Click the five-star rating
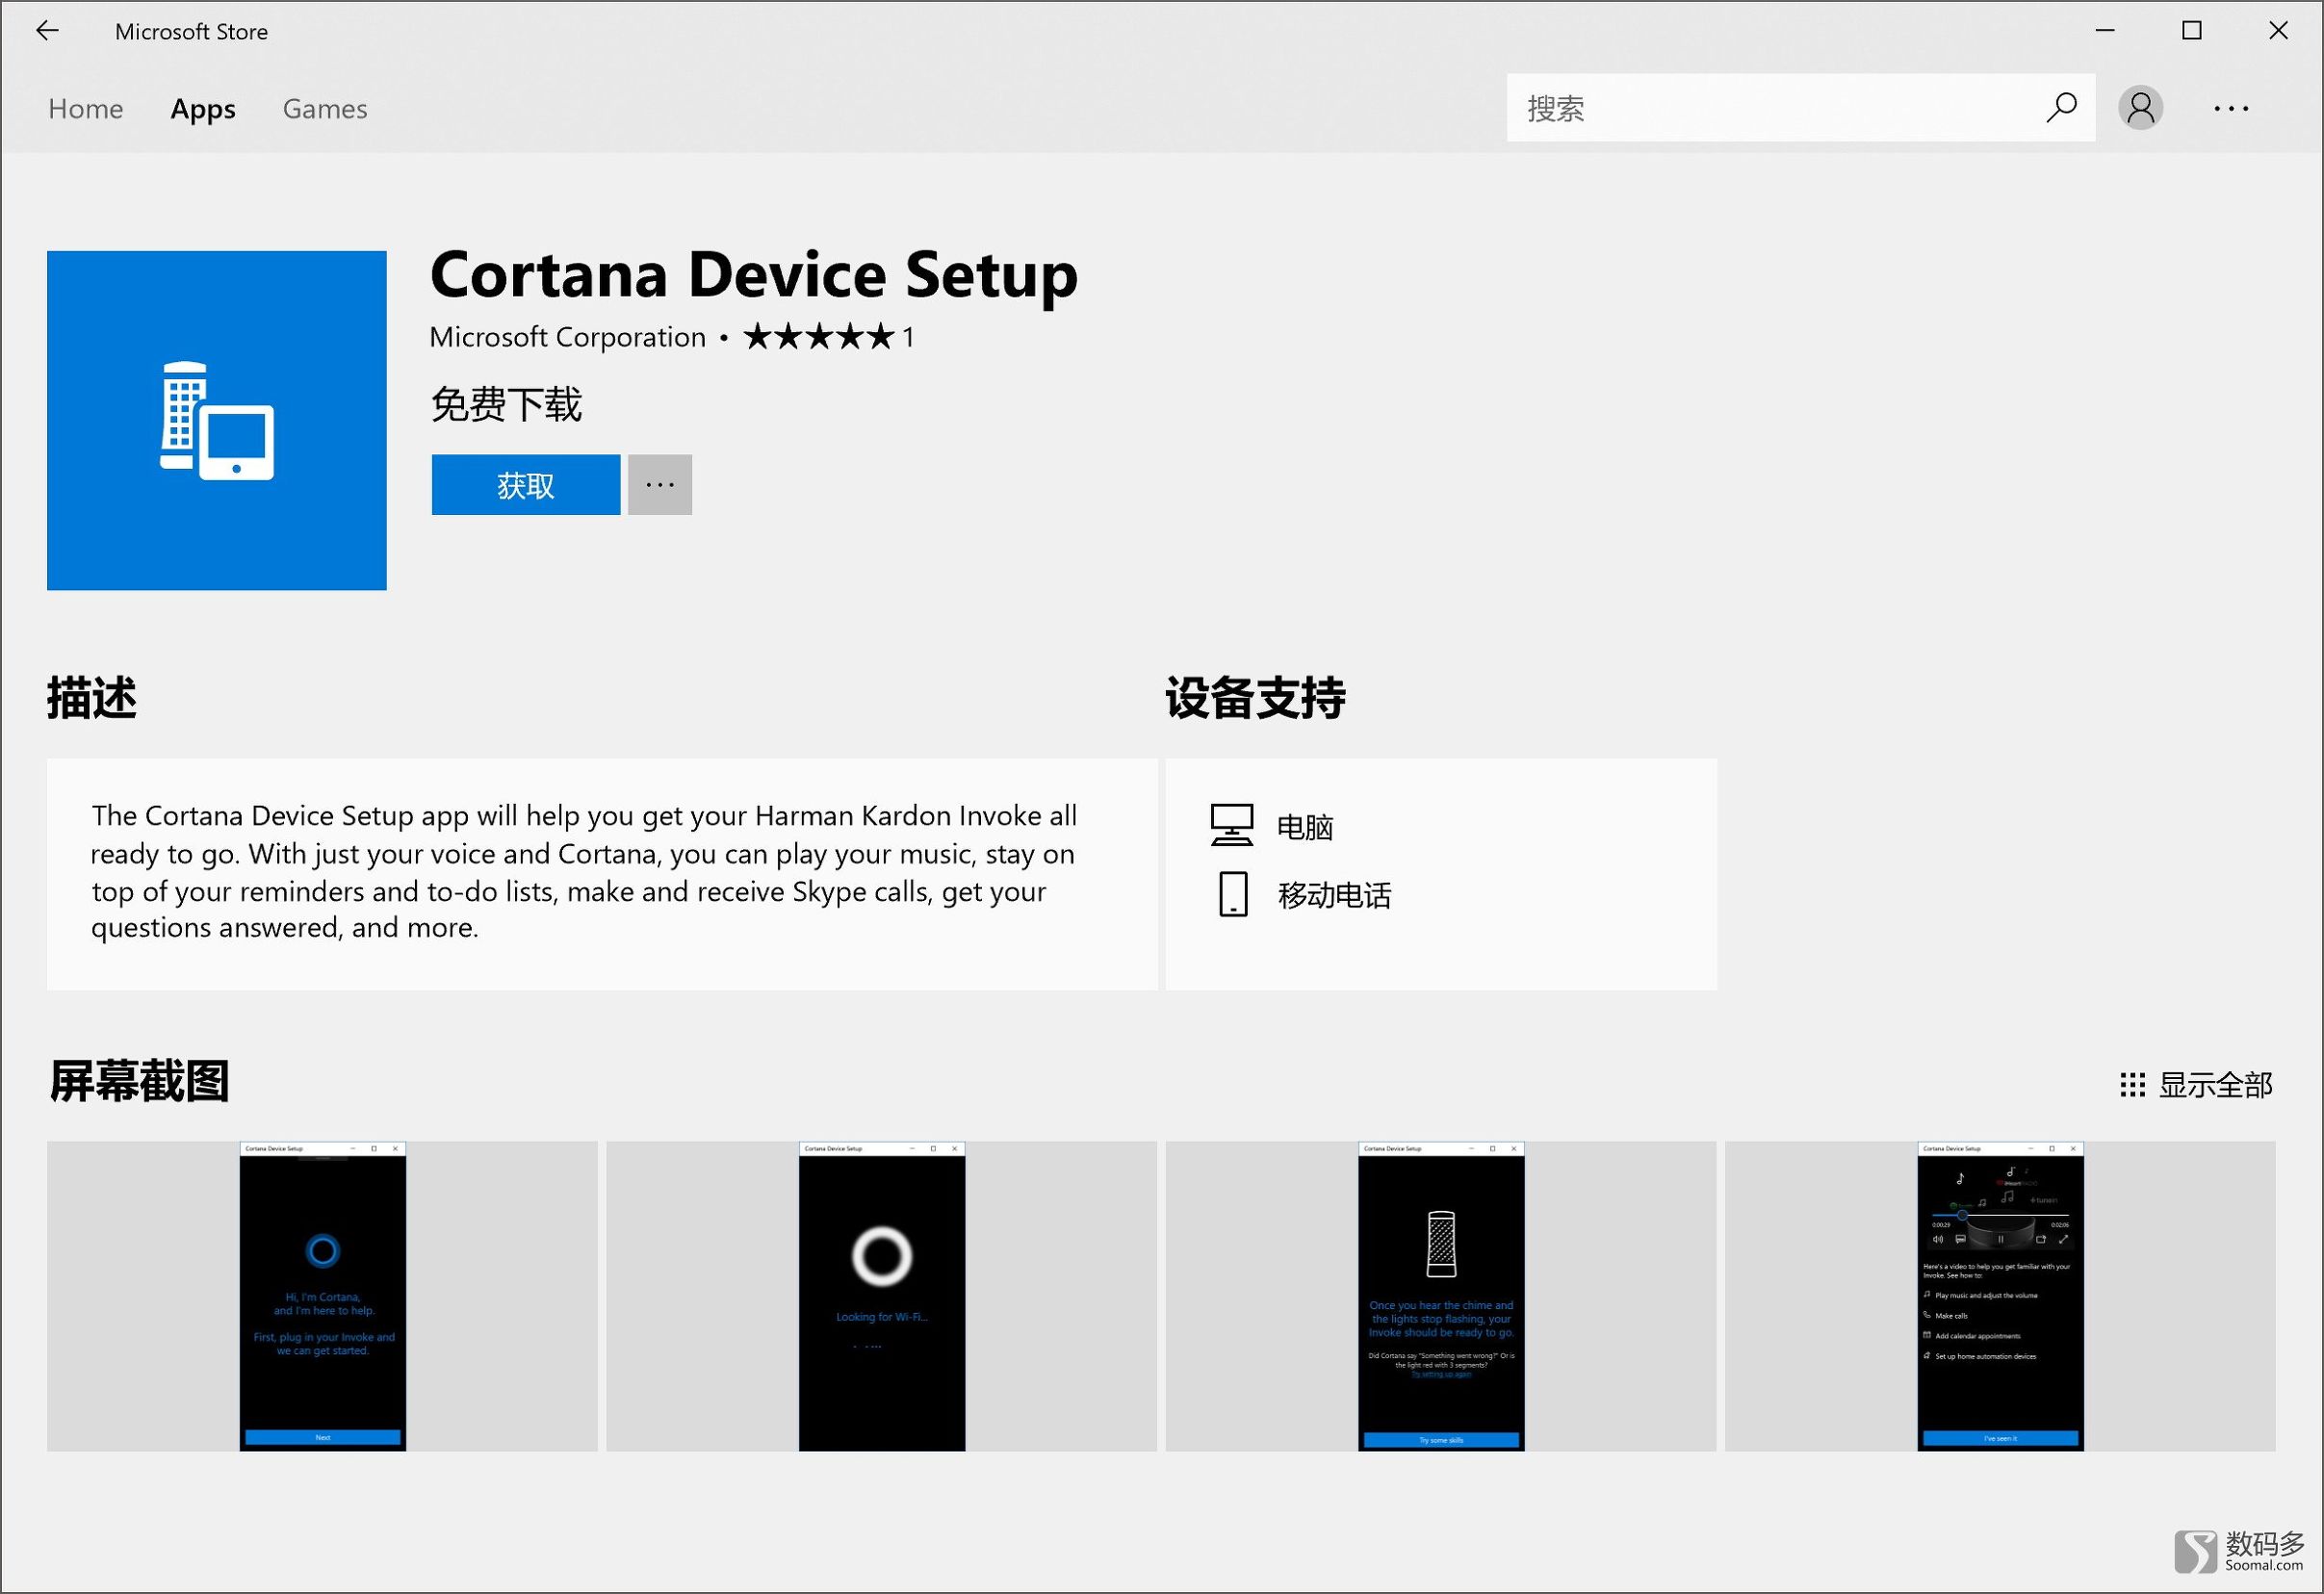Image resolution: width=2324 pixels, height=1594 pixels. click(818, 337)
